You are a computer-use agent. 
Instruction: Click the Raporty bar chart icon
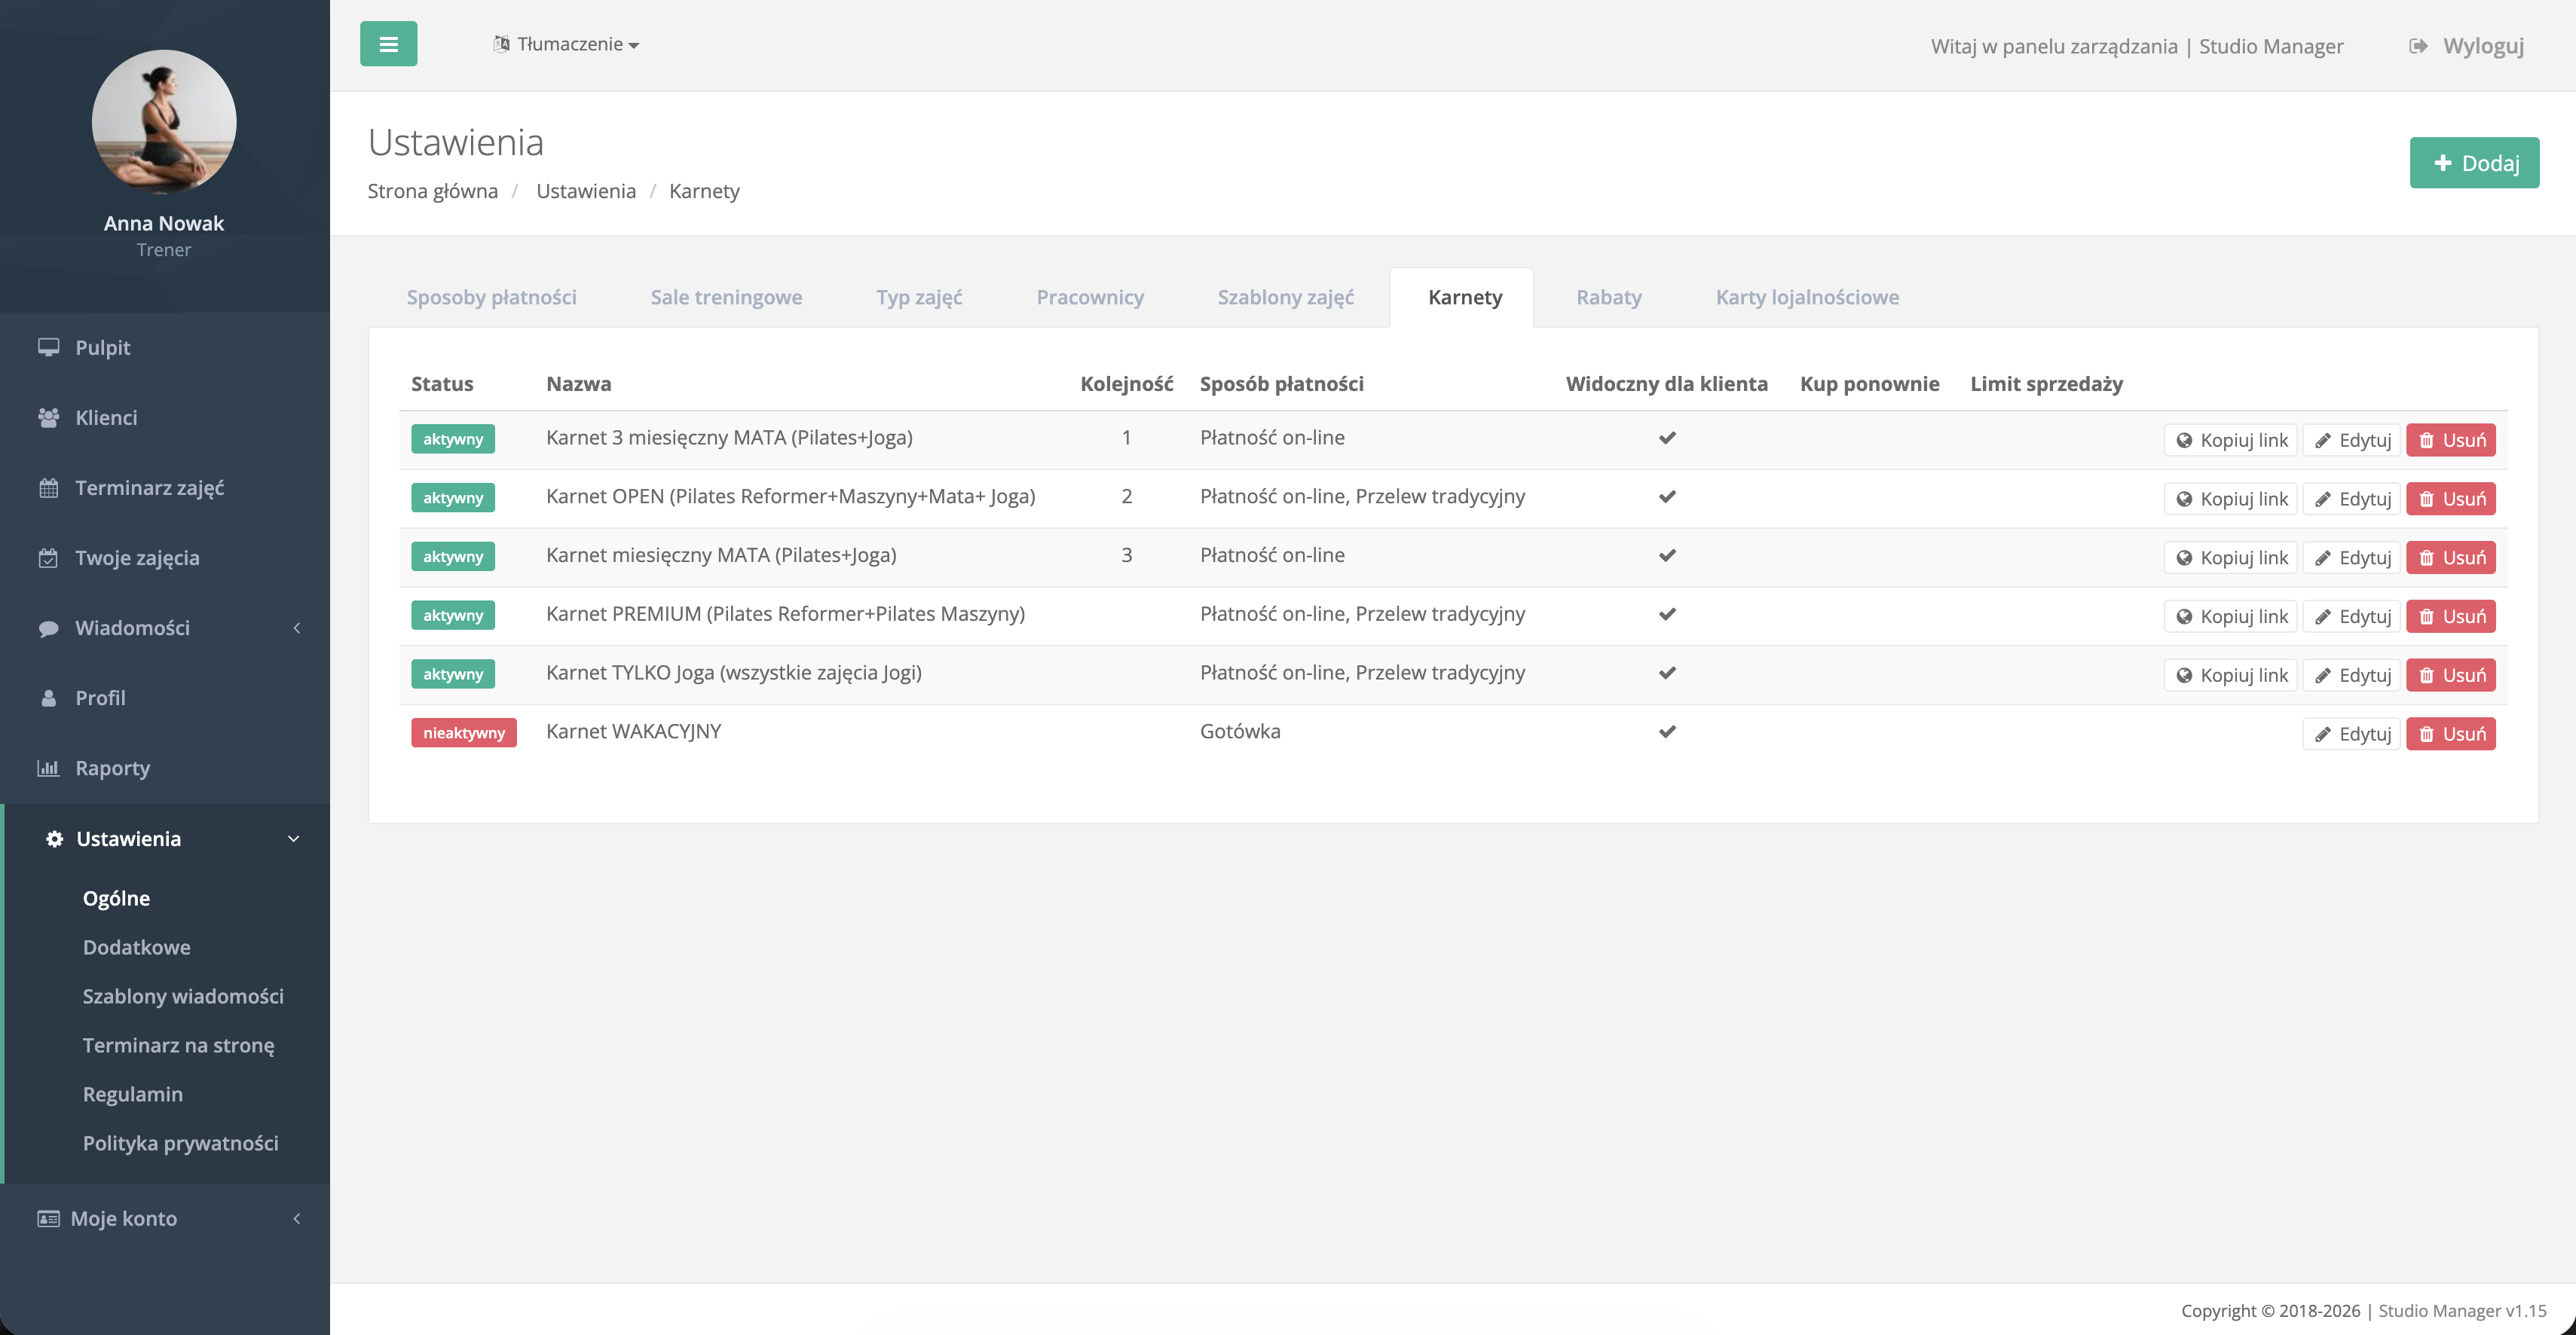click(x=48, y=768)
